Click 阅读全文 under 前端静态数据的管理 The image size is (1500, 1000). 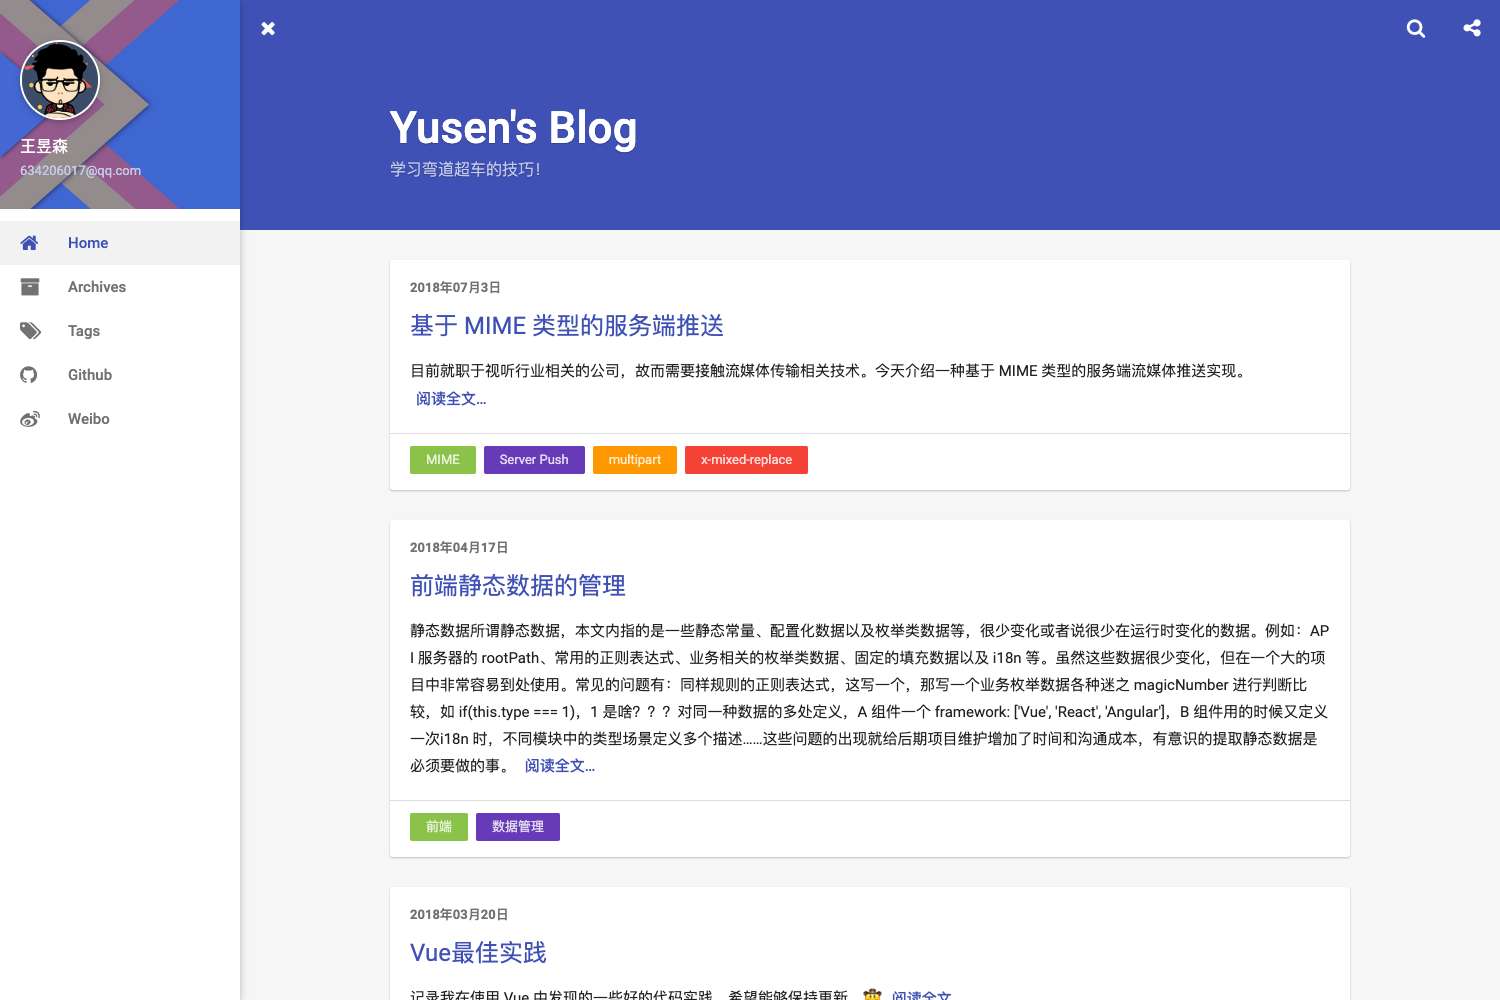558,765
